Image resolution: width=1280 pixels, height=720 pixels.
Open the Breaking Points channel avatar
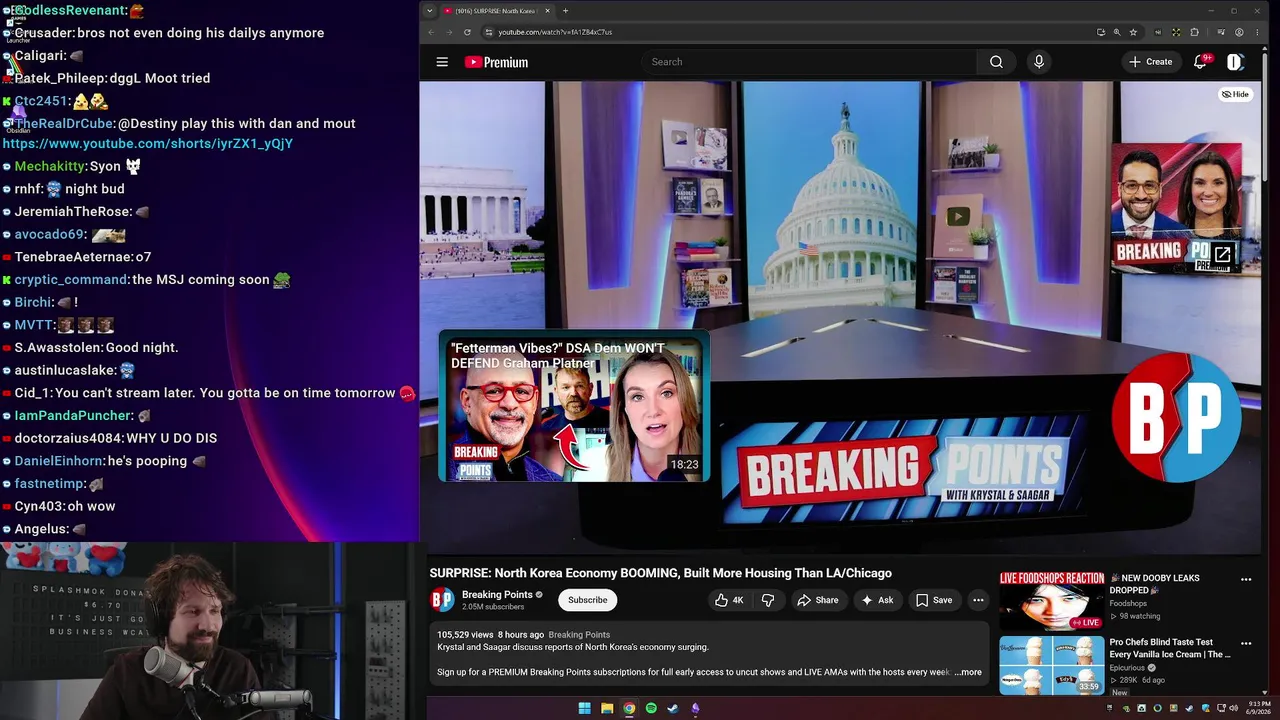click(442, 600)
